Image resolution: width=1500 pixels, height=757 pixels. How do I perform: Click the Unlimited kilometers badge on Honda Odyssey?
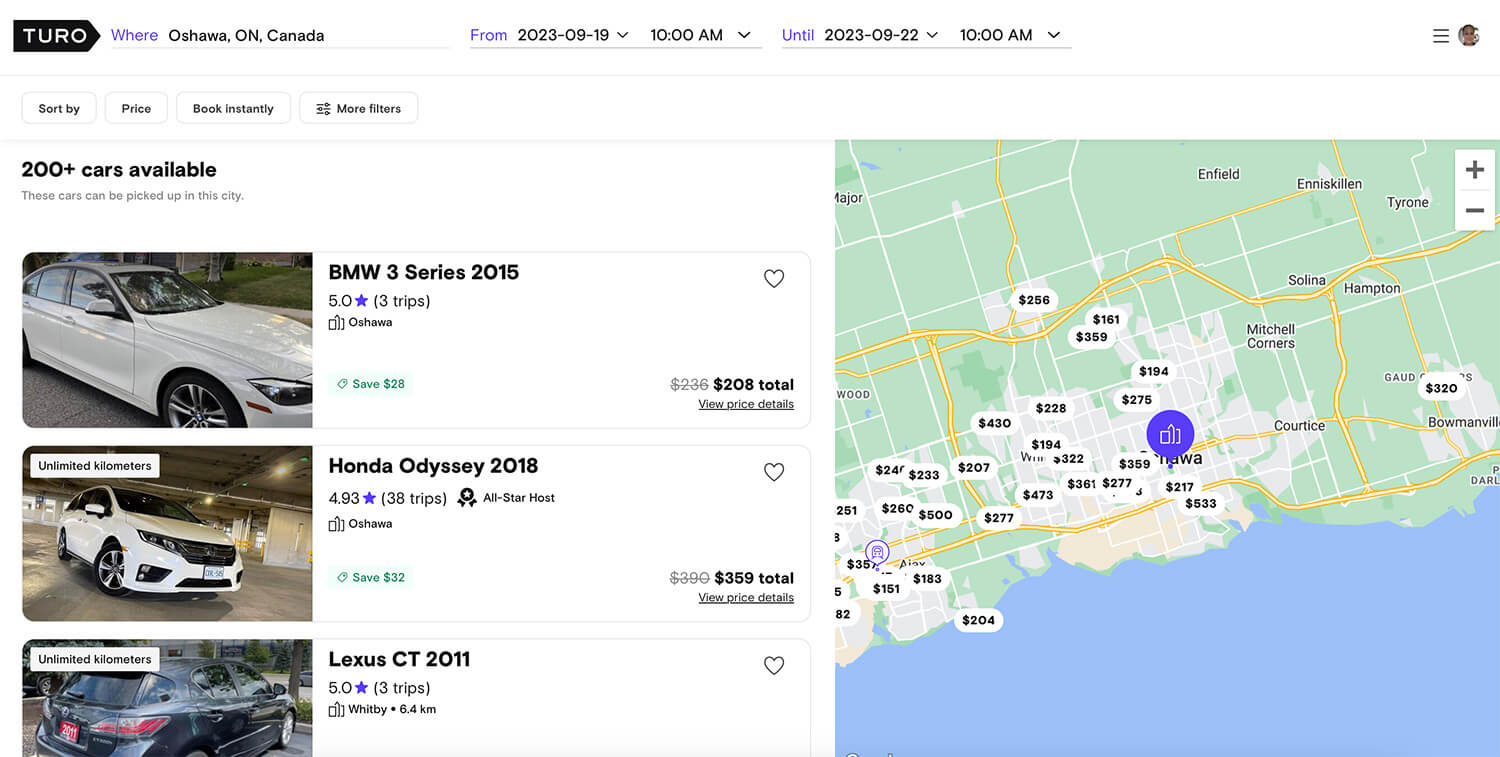(95, 466)
